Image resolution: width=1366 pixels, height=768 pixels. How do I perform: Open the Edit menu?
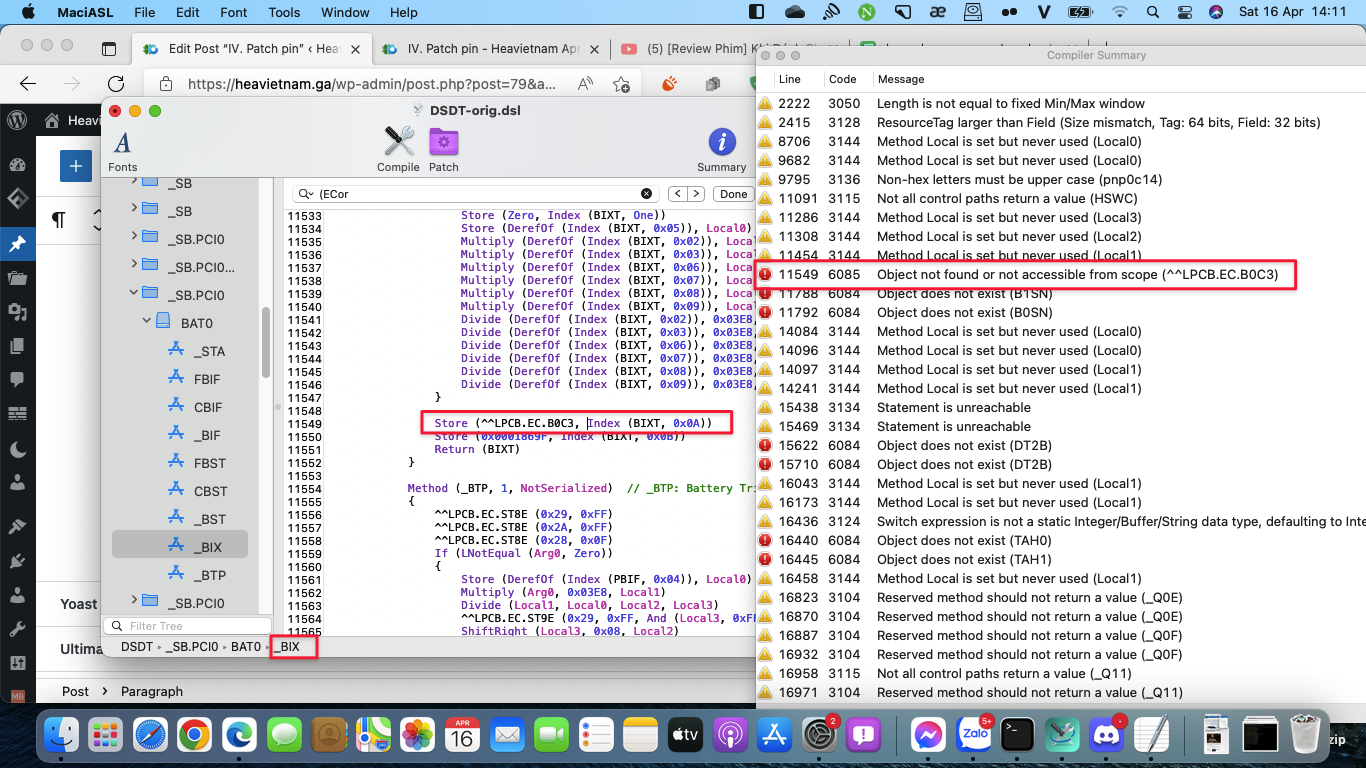click(187, 13)
